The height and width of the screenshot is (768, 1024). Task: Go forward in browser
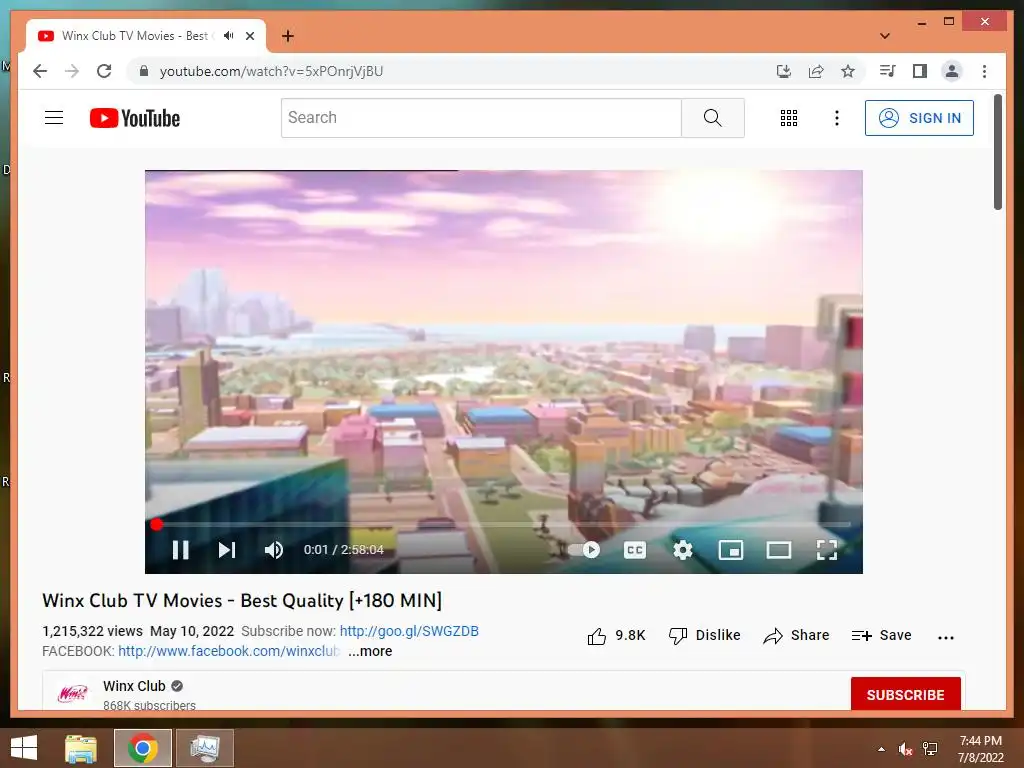(72, 71)
